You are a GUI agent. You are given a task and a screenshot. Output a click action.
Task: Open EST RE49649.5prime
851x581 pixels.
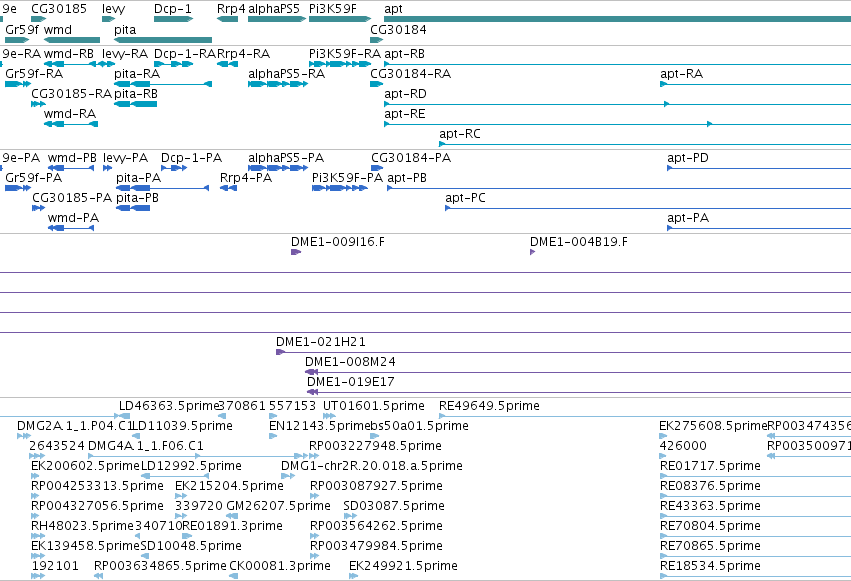click(x=489, y=406)
